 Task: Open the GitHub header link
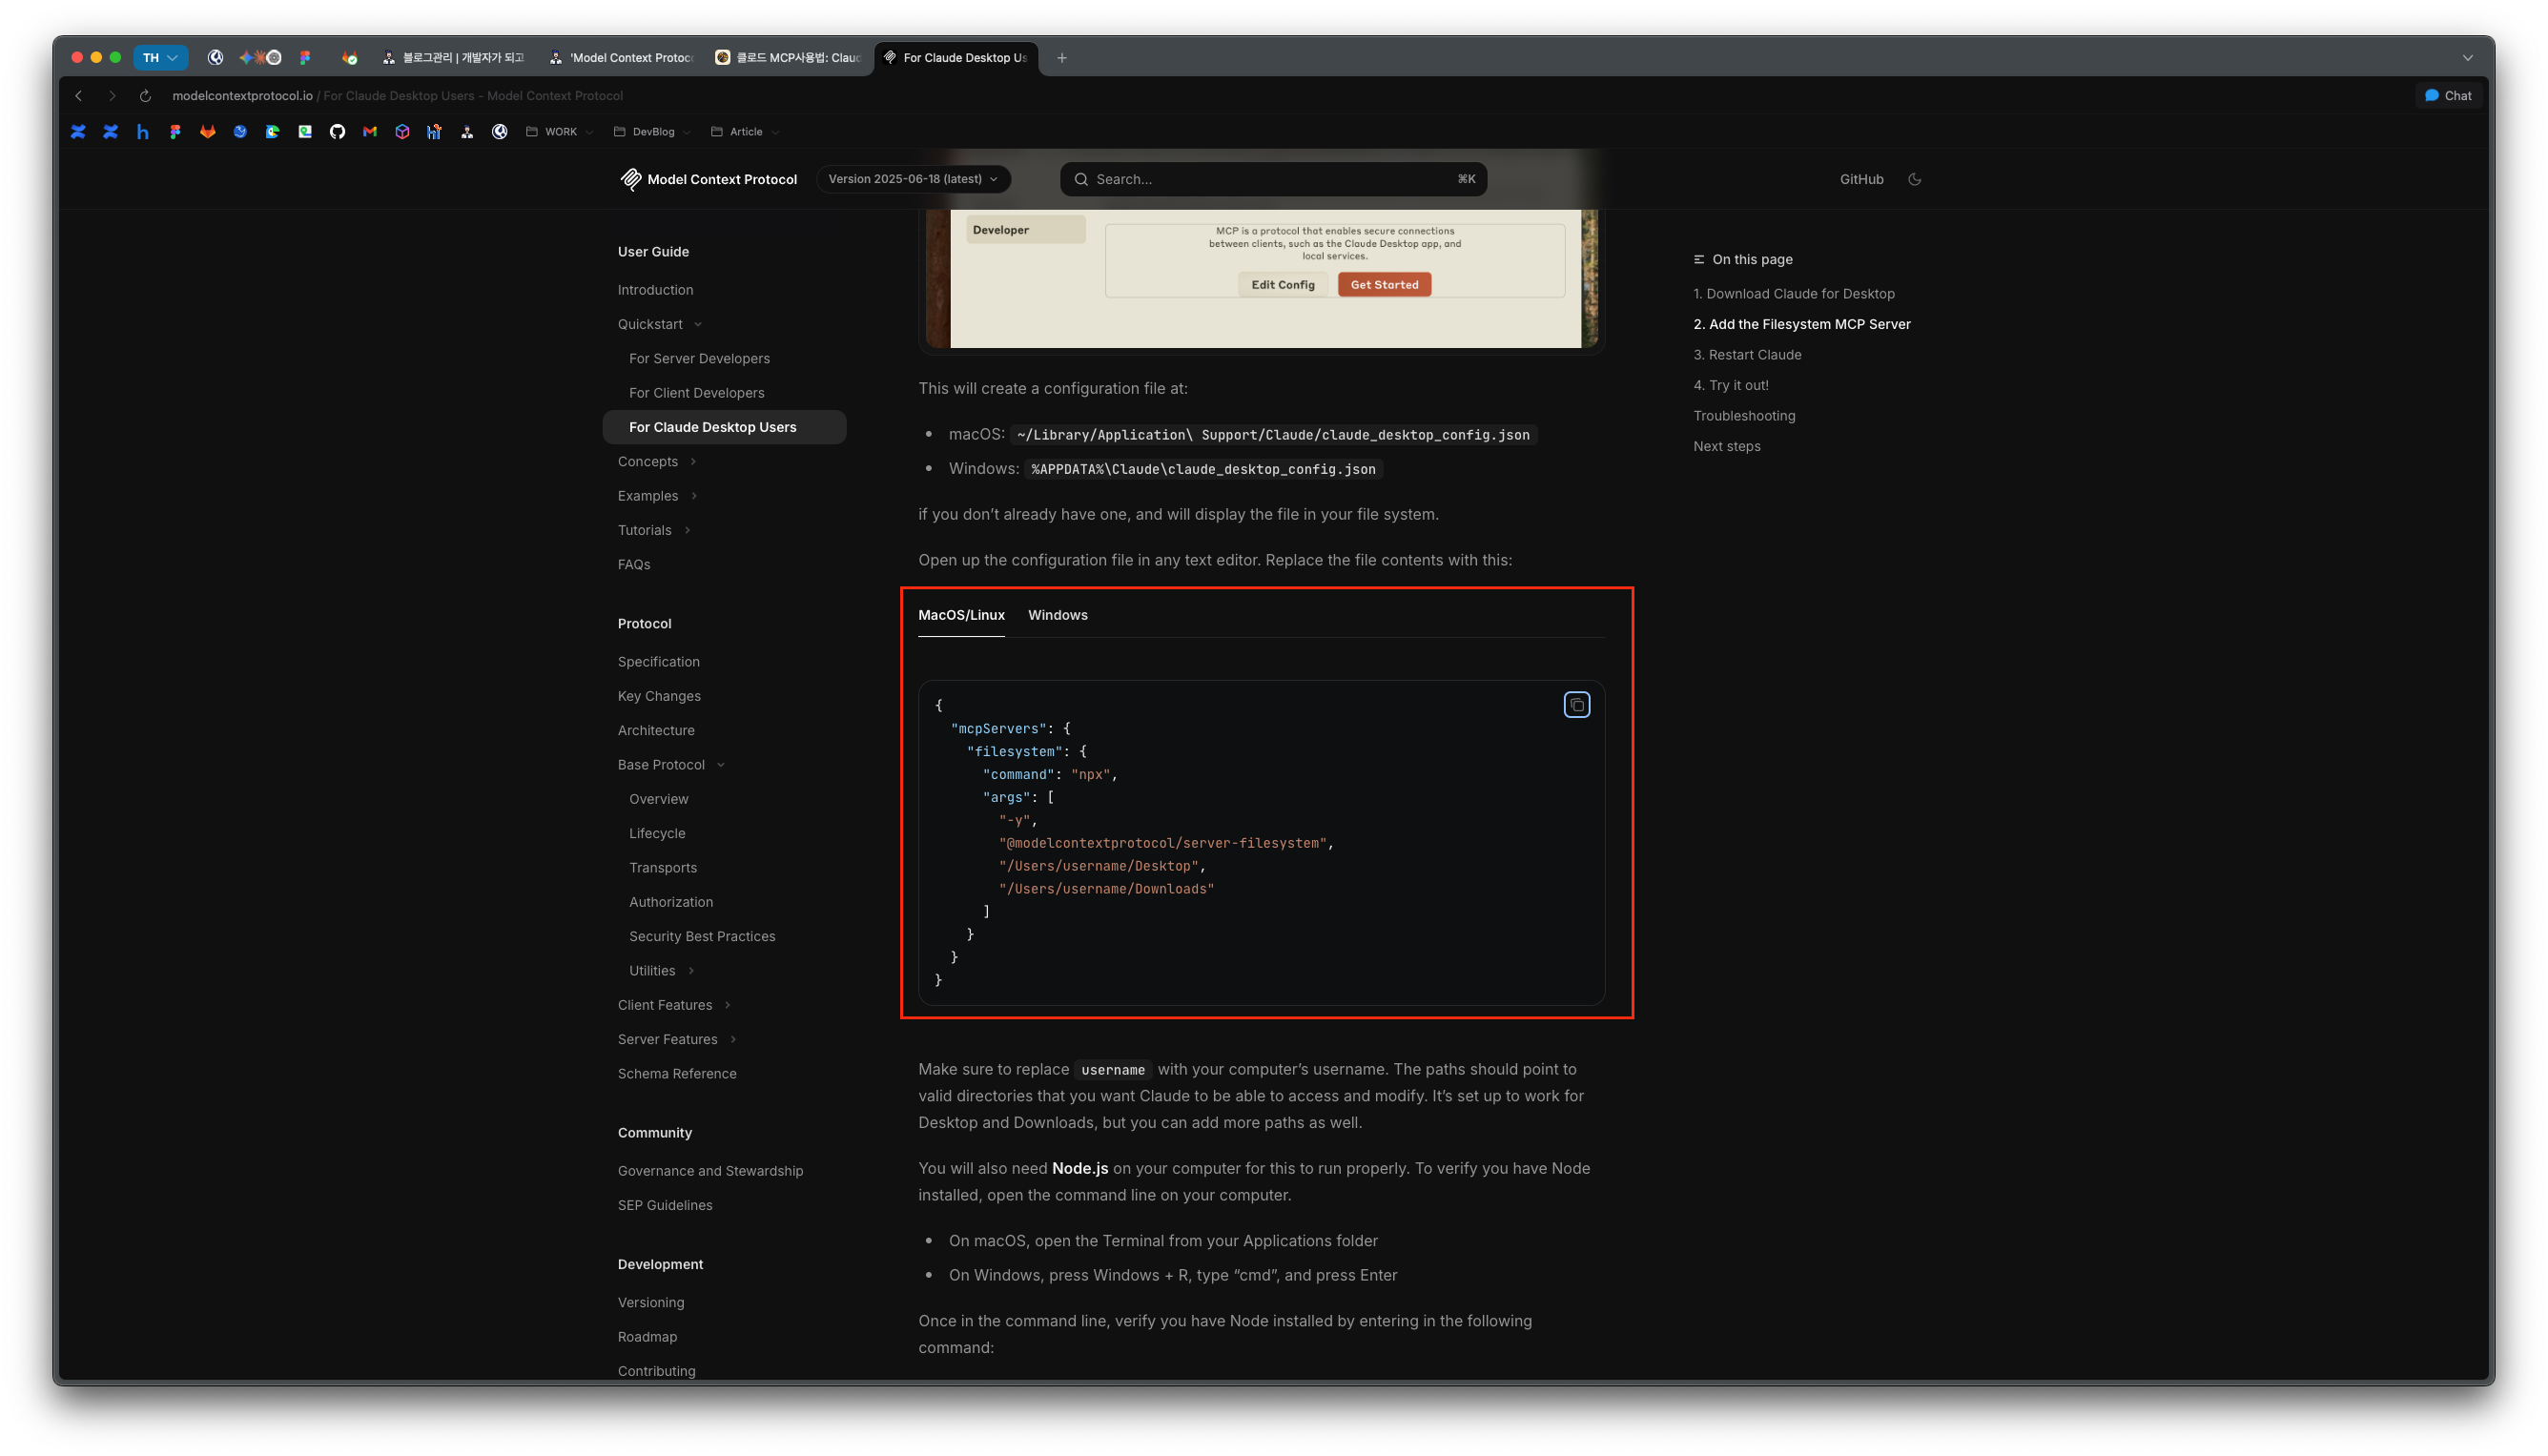pos(1860,179)
